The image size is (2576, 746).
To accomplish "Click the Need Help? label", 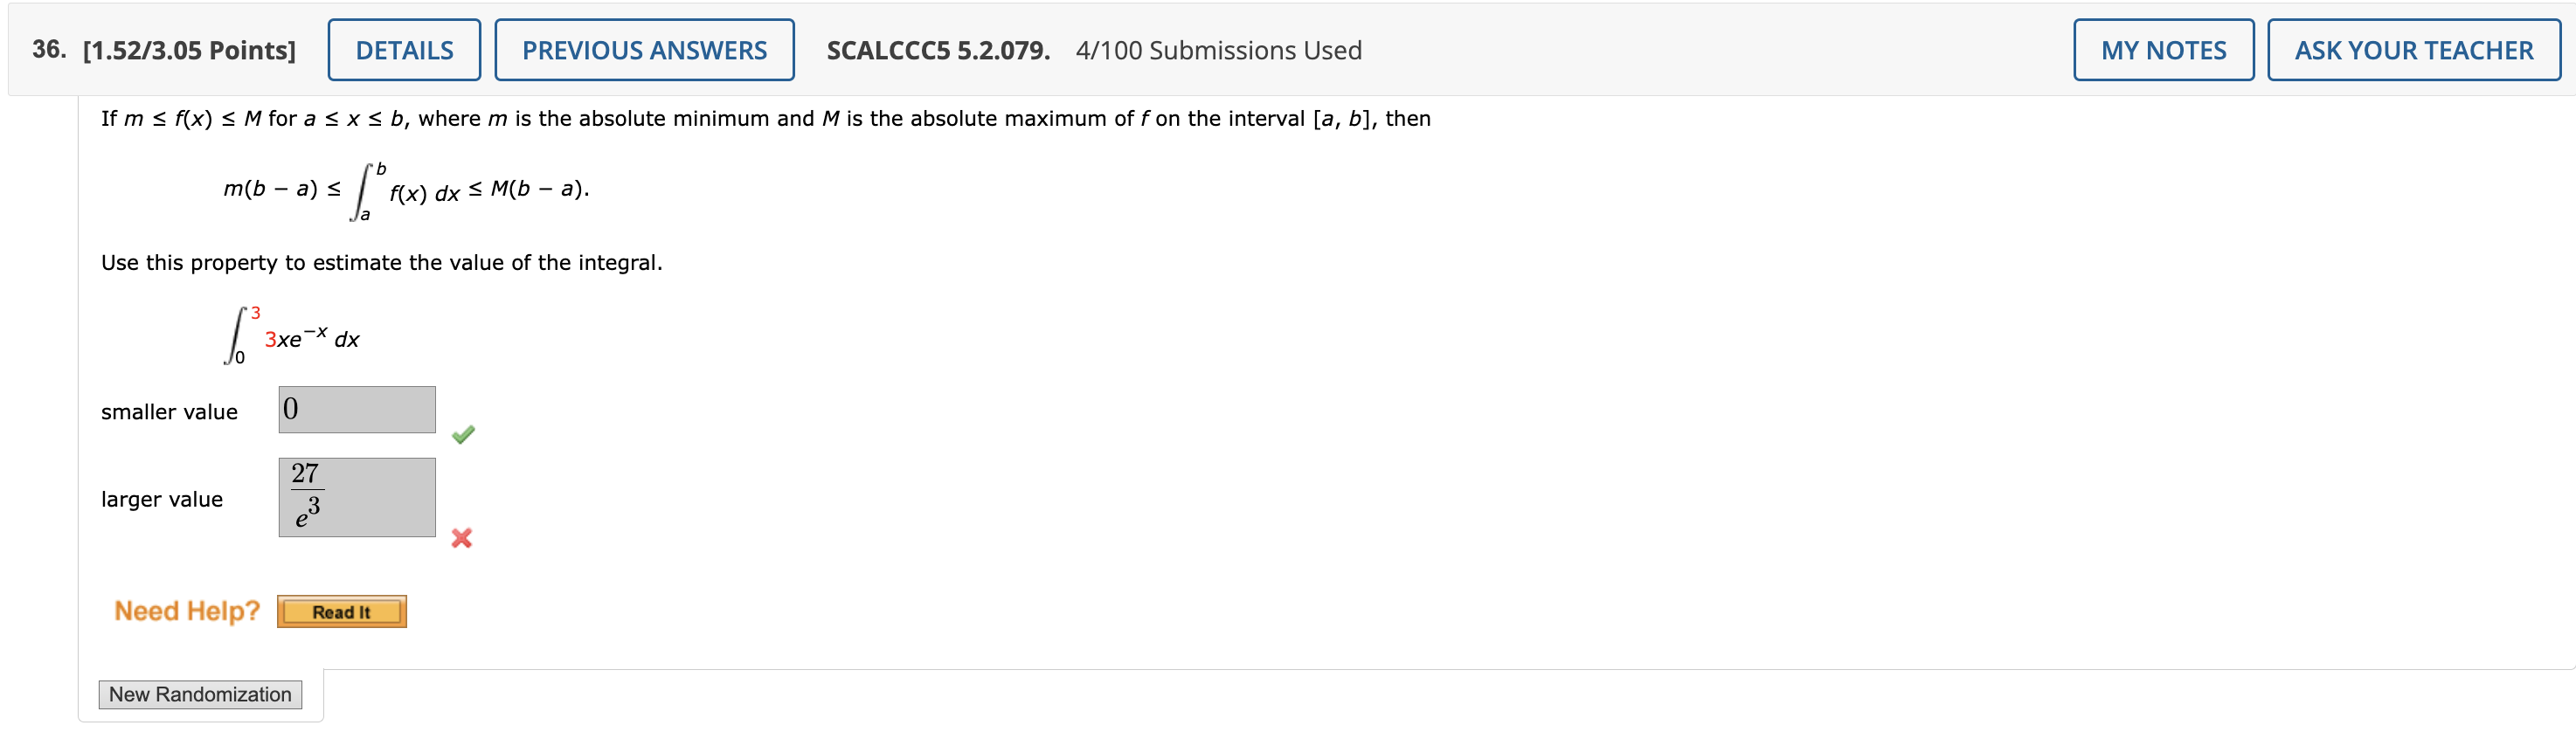I will pyautogui.click(x=187, y=611).
